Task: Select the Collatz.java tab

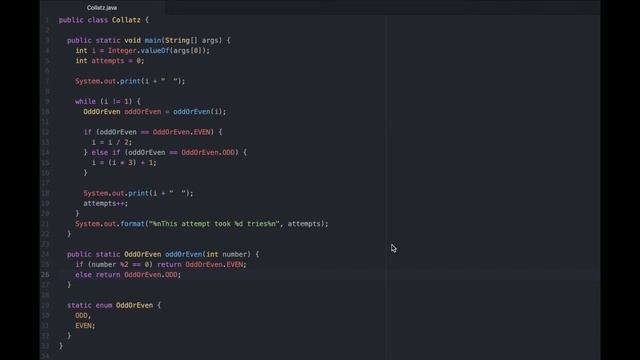Action: click(x=102, y=7)
